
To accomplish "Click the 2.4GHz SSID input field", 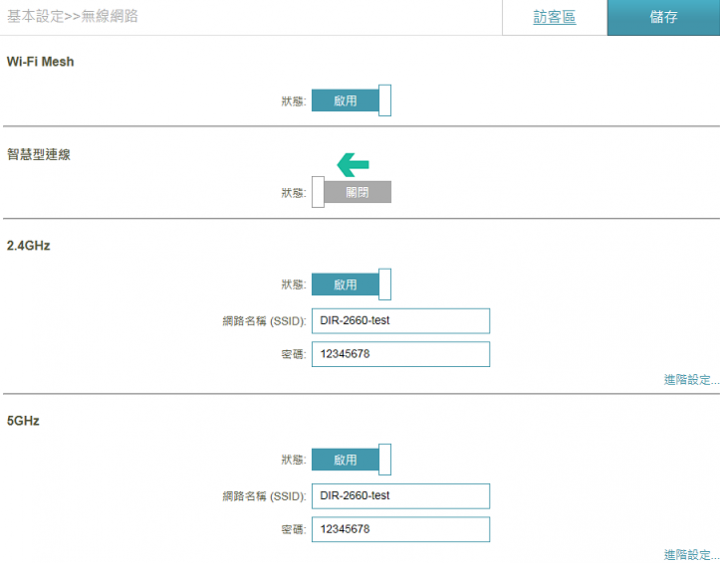I will 401,321.
